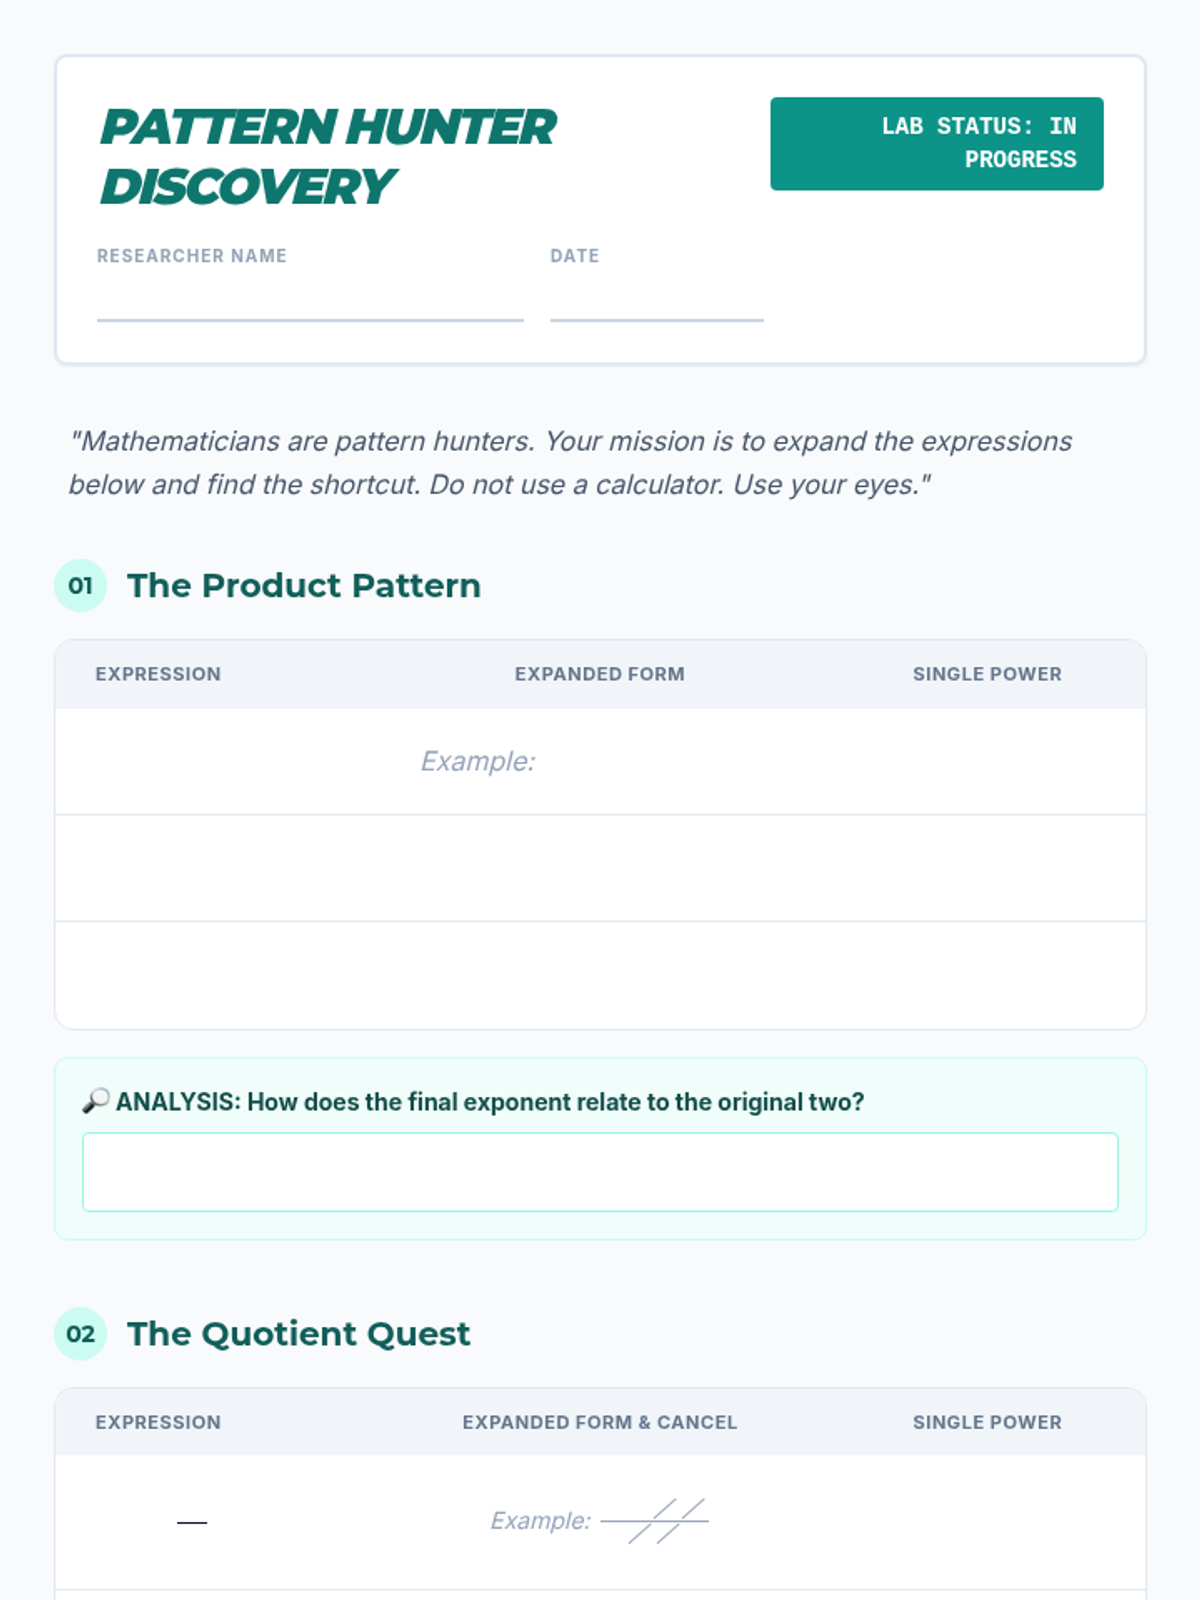Image resolution: width=1200 pixels, height=1600 pixels.
Task: Click the fraction bar in Quotient Expression column
Action: [191, 1522]
